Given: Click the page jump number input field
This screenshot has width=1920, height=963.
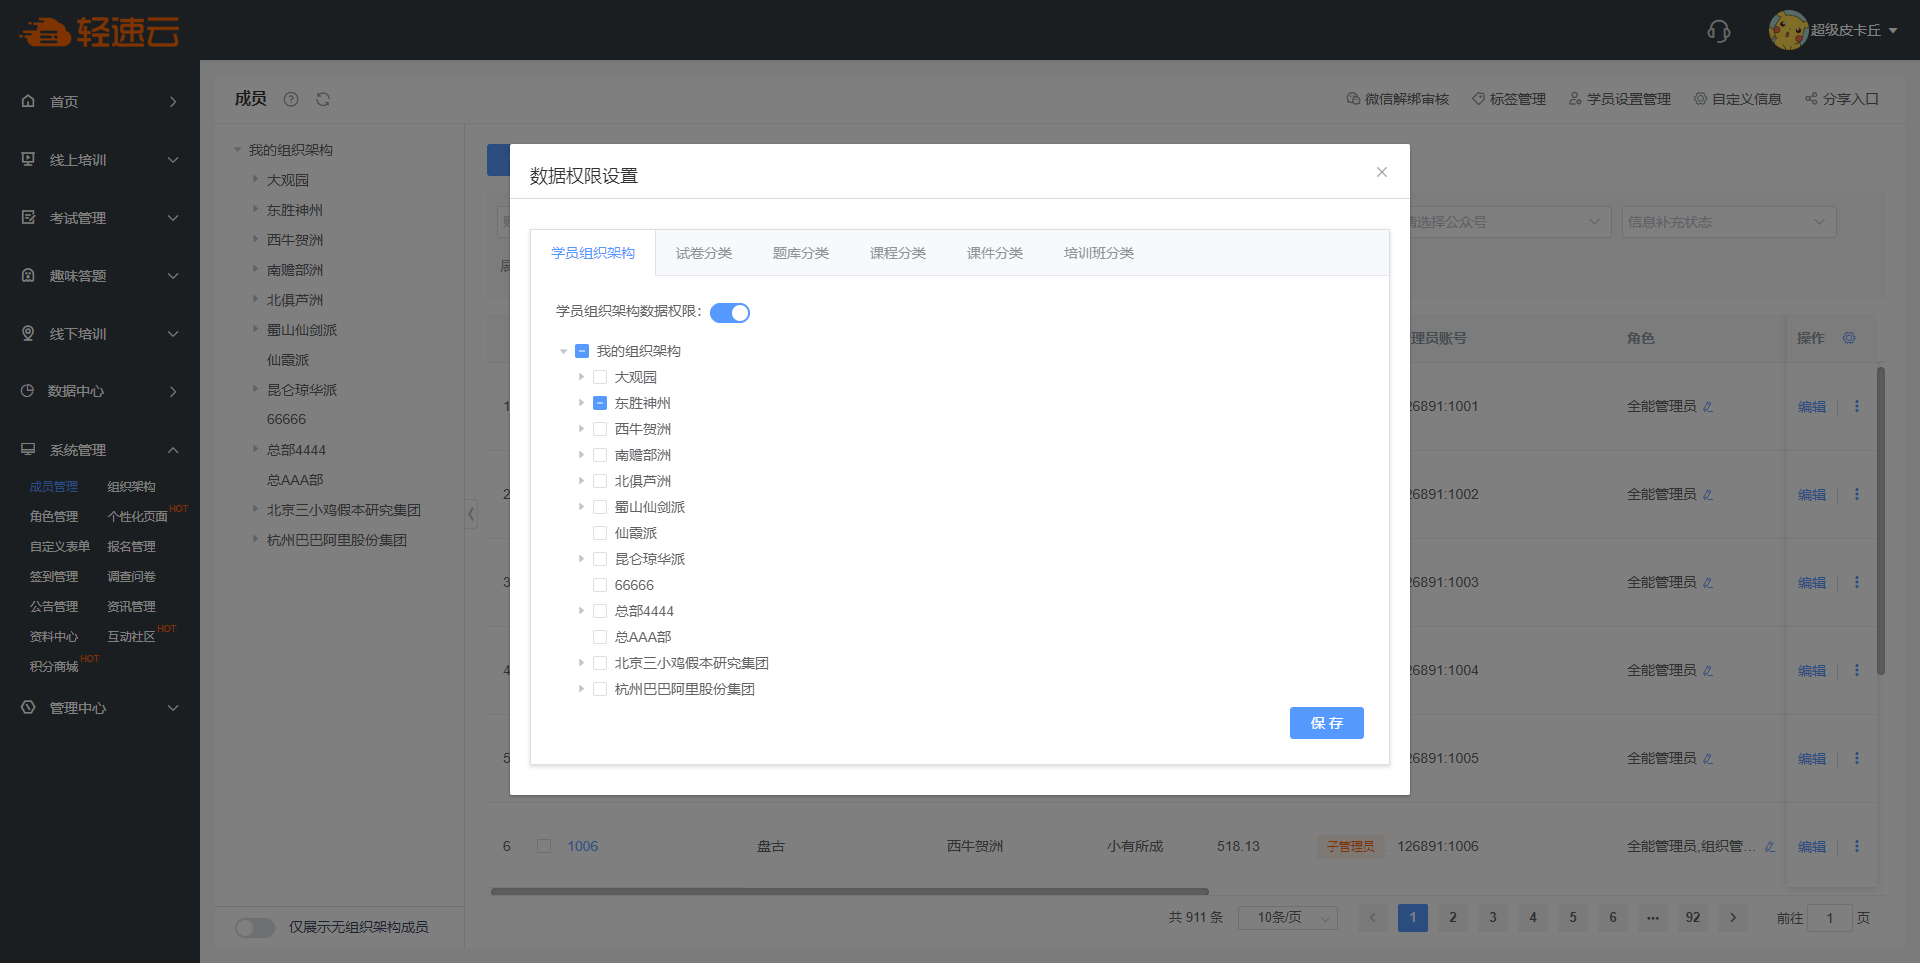Looking at the screenshot, I should pyautogui.click(x=1829, y=918).
